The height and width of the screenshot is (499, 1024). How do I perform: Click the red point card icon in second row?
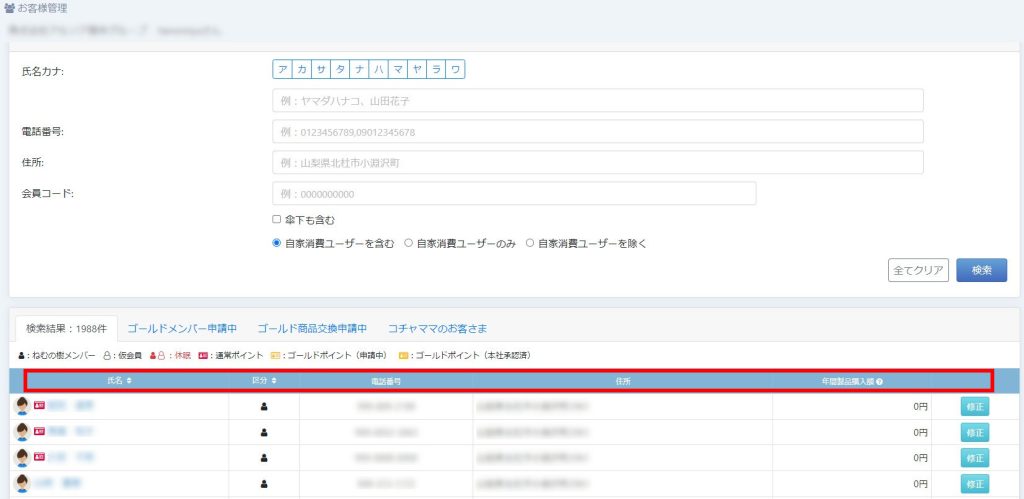point(40,432)
